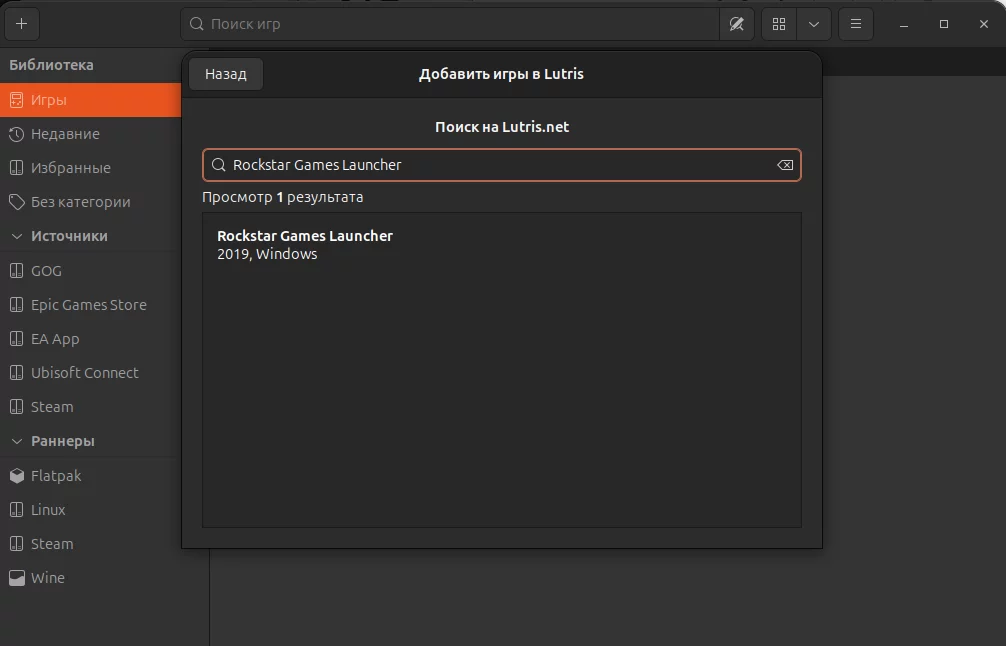Toggle the hidden games eye icon
The height and width of the screenshot is (646, 1006).
click(x=737, y=24)
